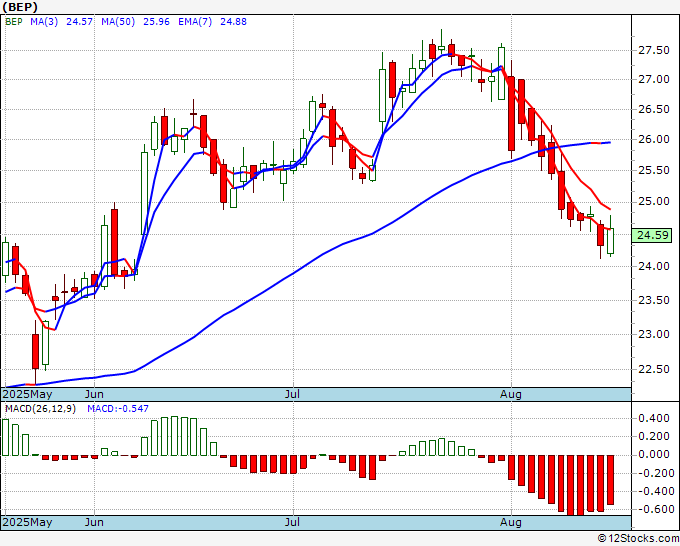Click the Aug label on price chart axis
This screenshot has height=546, width=680.
pyautogui.click(x=511, y=395)
